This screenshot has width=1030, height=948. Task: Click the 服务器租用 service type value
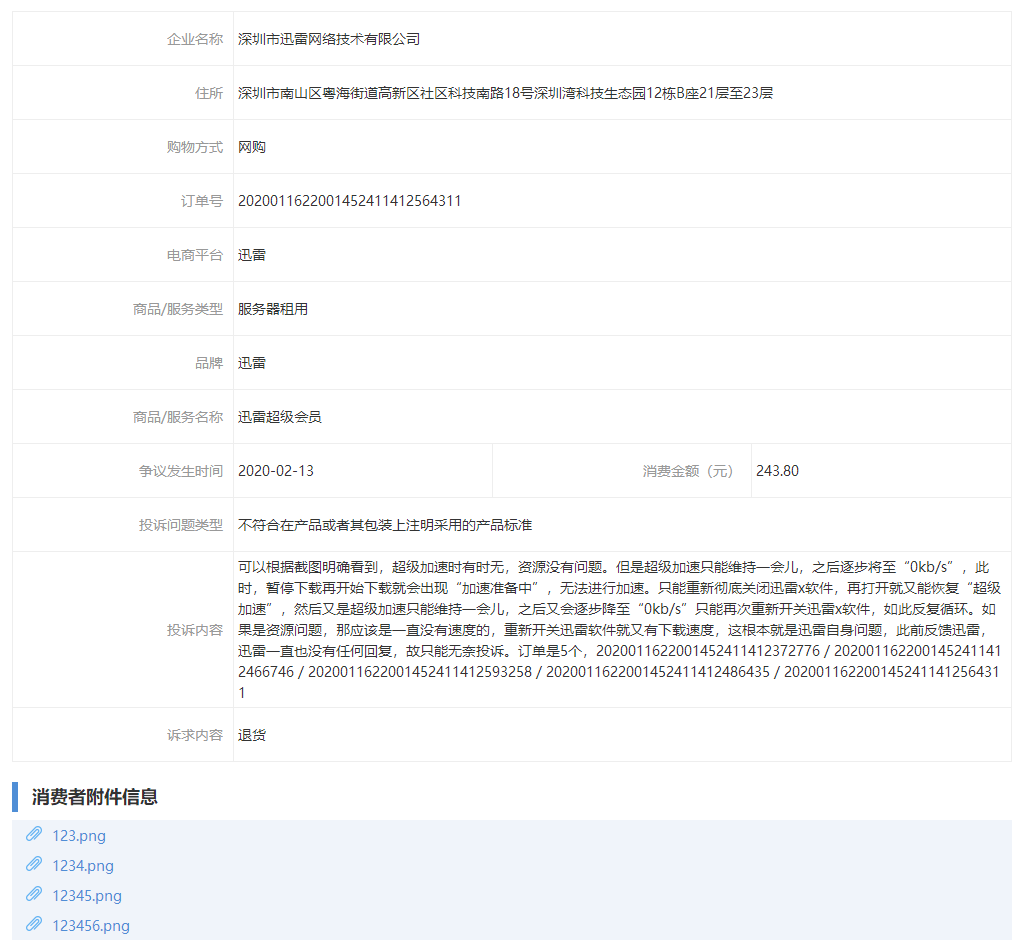pos(271,308)
